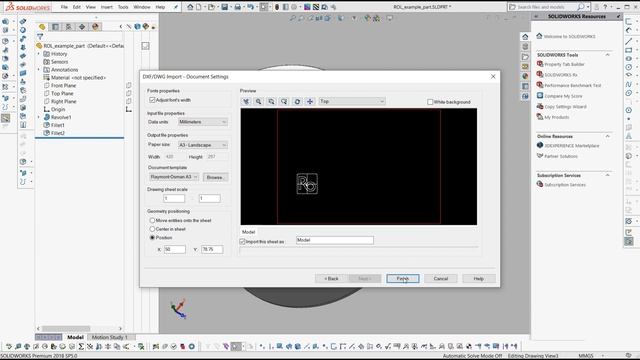Image resolution: width=640 pixels, height=360 pixels.
Task: Click feature tree horizontal scrollbar
Action: pyautogui.click(x=66, y=329)
